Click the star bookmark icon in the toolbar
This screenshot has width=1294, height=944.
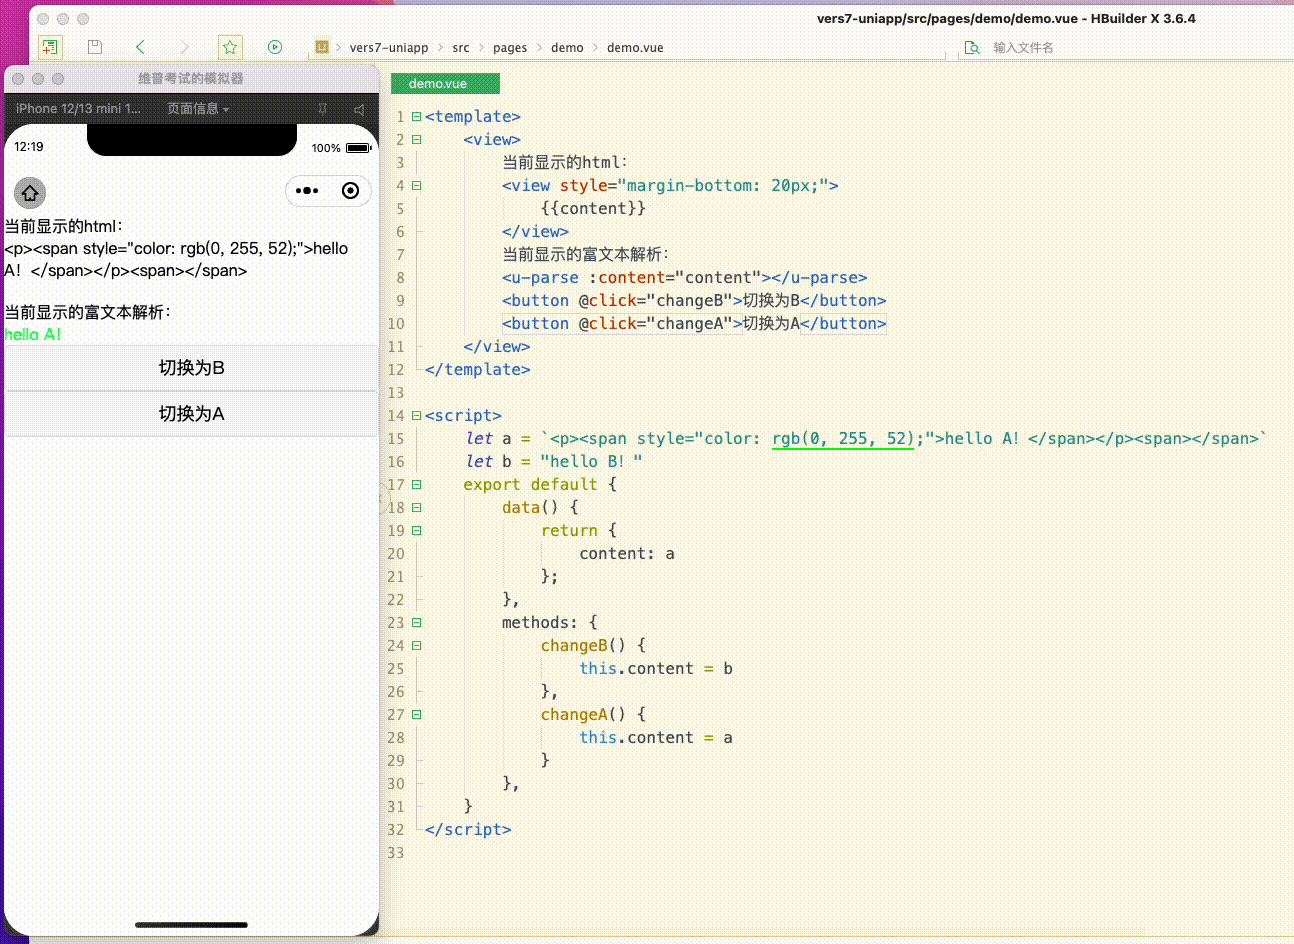point(229,46)
